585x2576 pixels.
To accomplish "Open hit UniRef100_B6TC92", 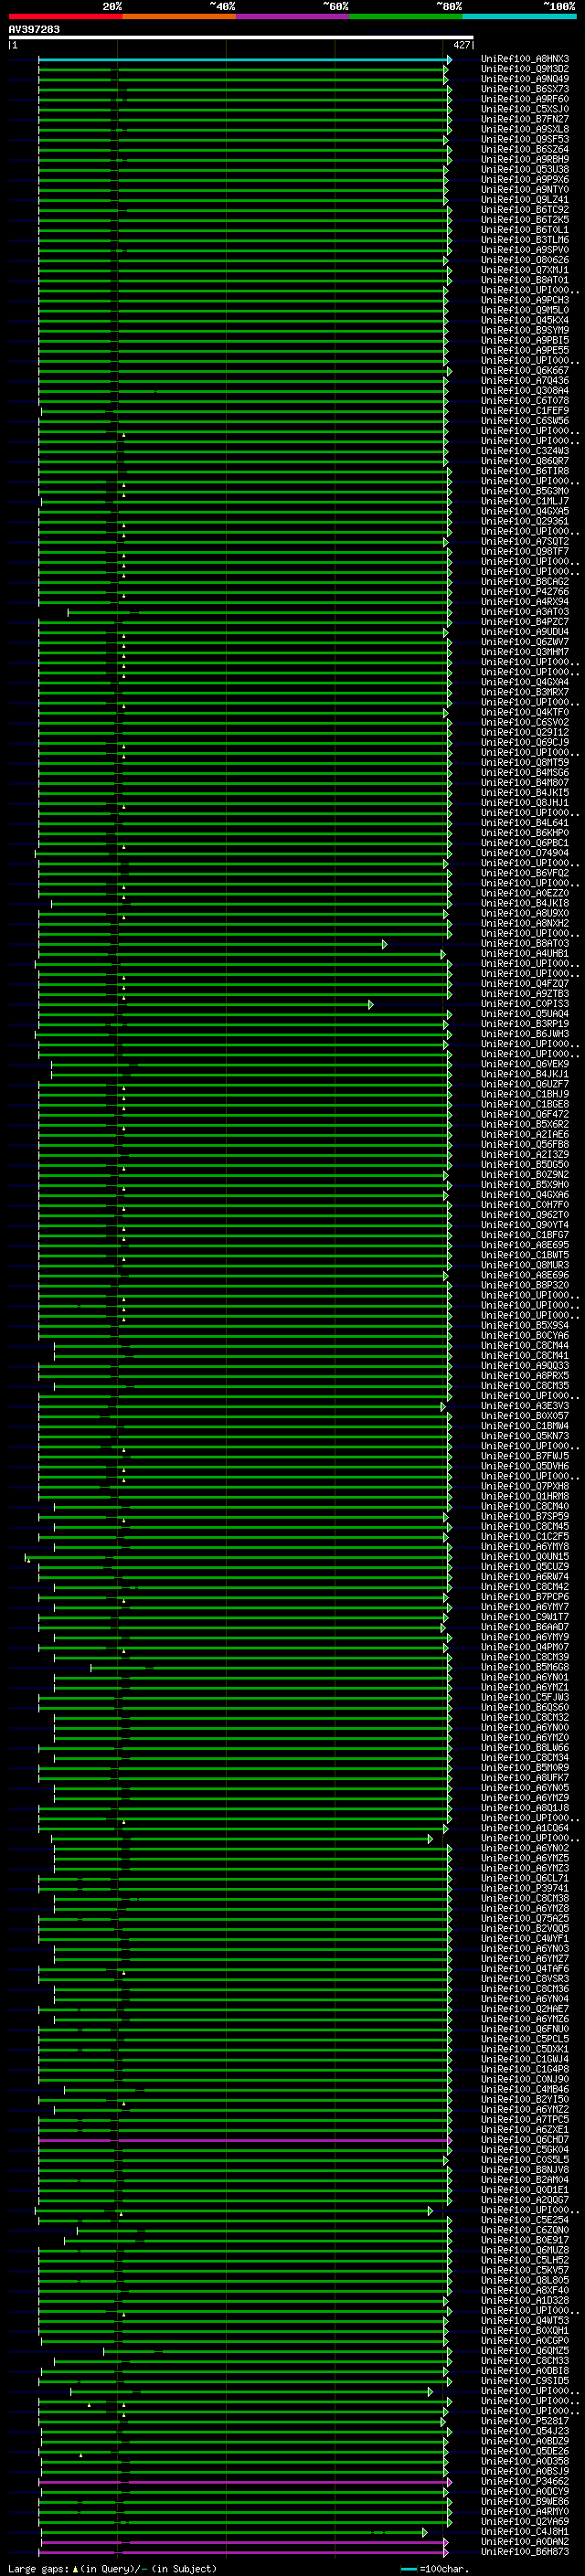I will (525, 210).
